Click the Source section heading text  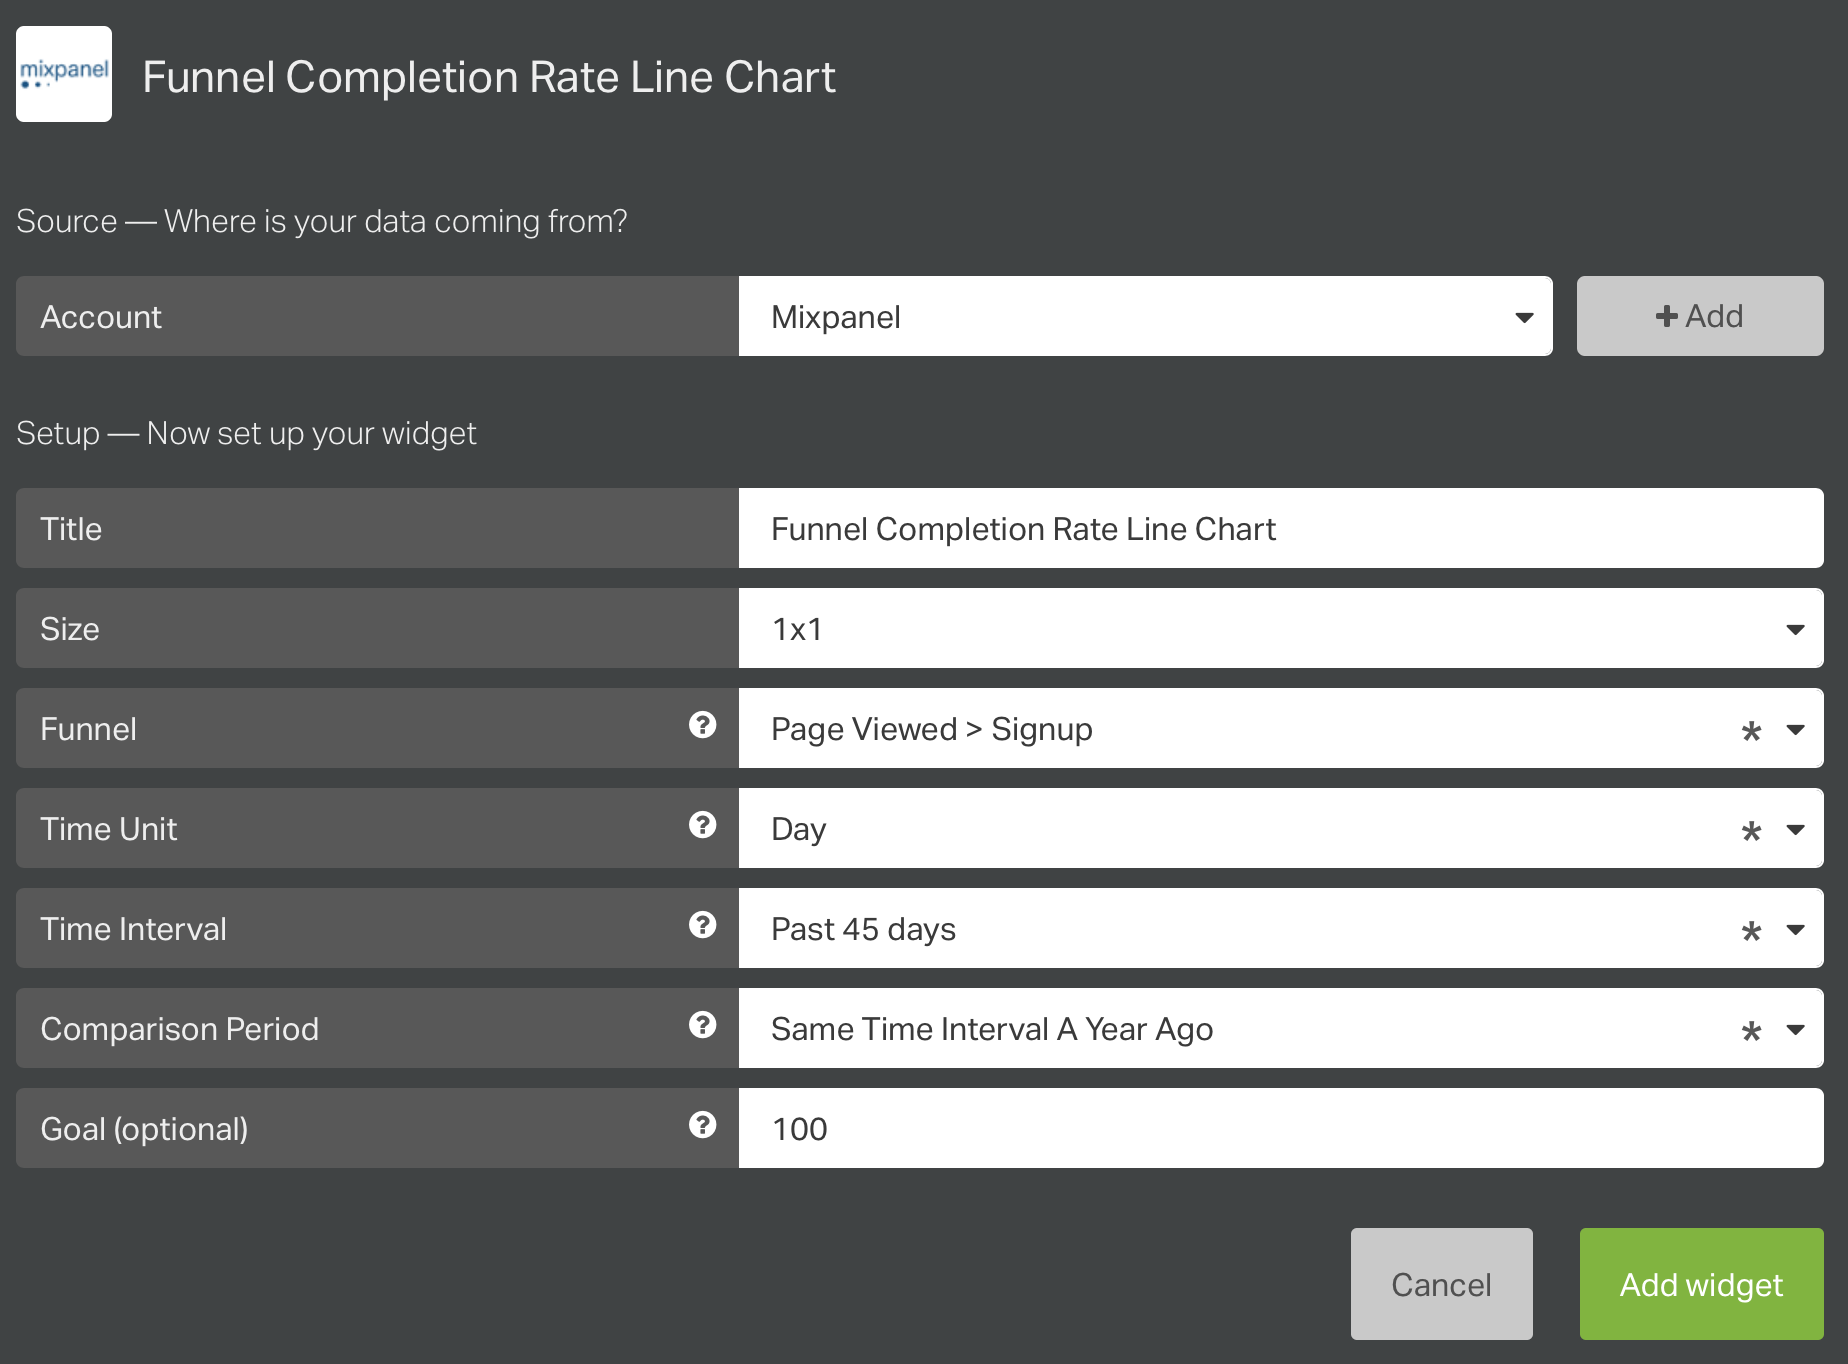click(x=322, y=221)
